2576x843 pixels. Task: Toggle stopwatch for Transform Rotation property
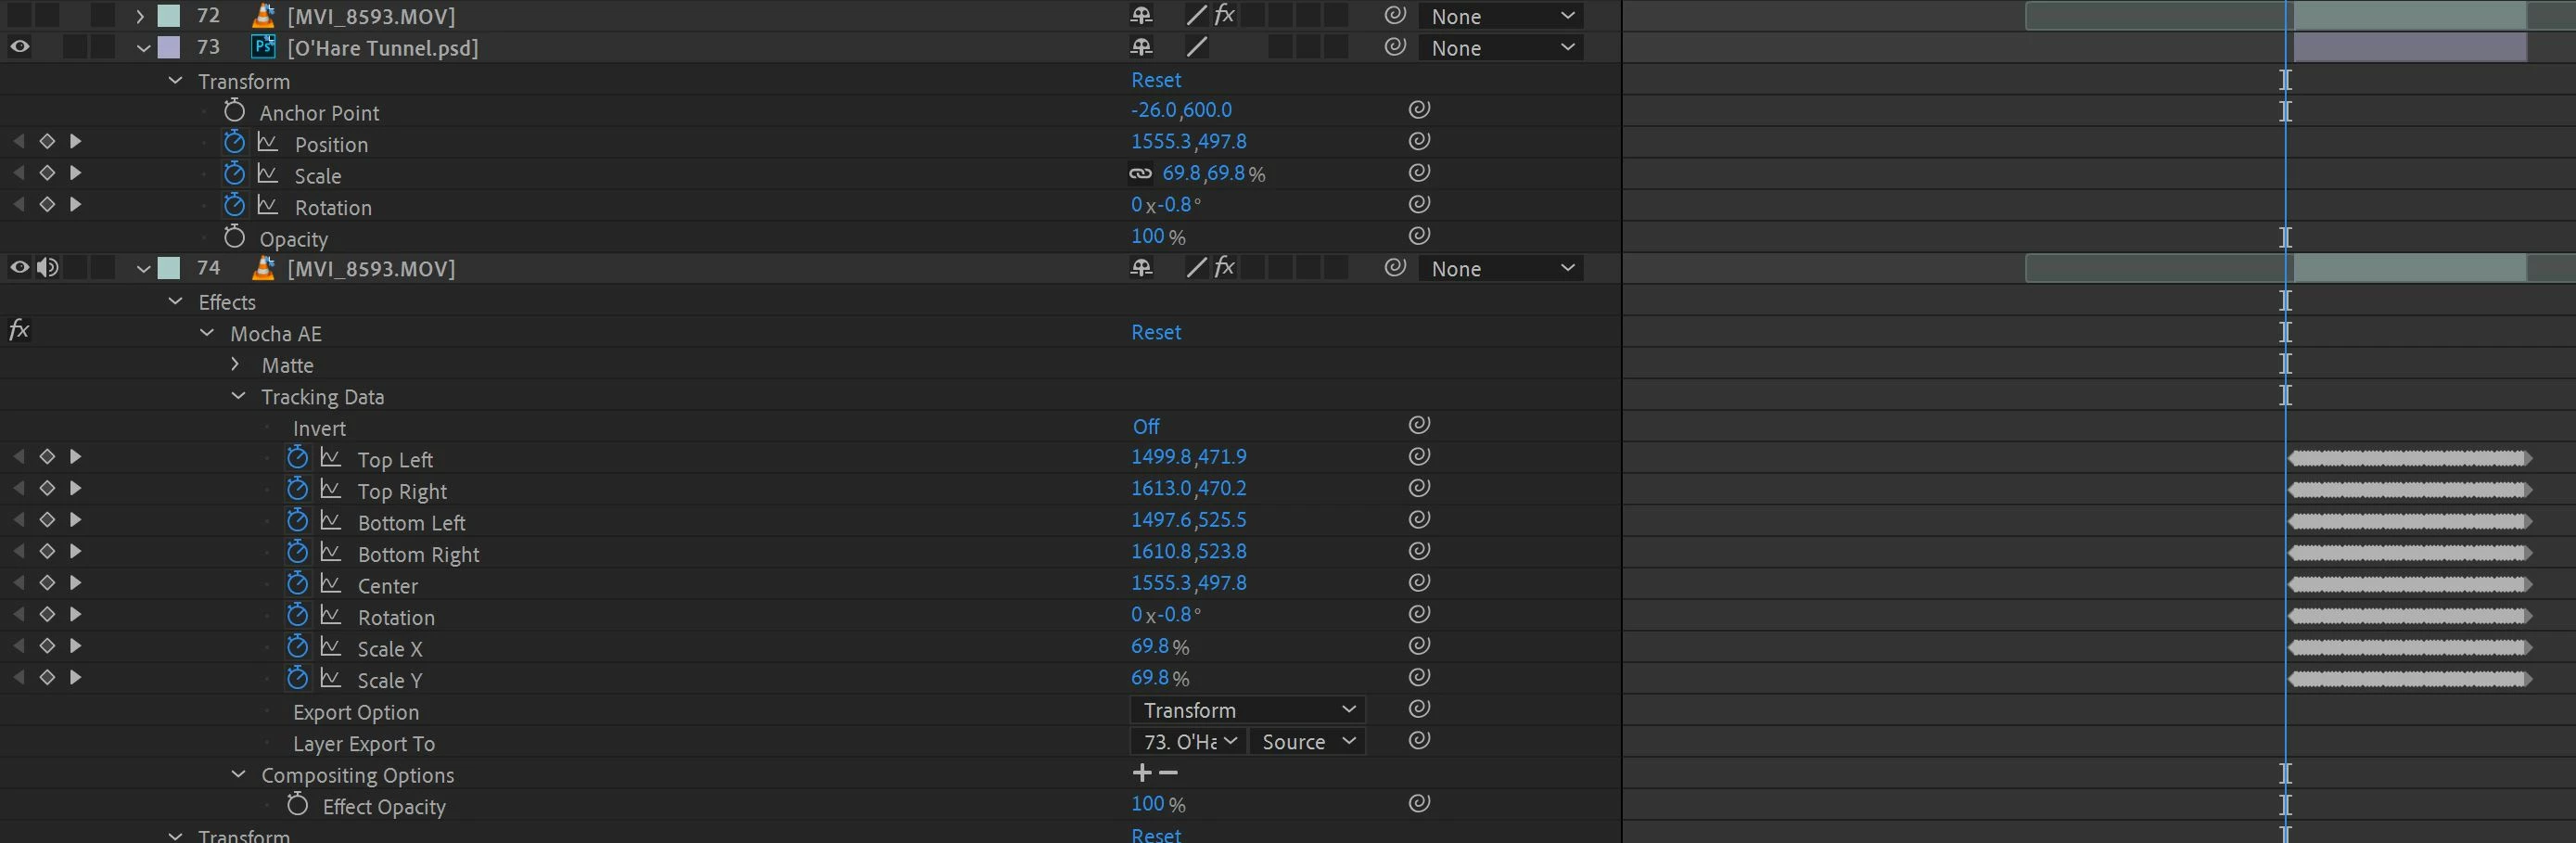click(234, 205)
